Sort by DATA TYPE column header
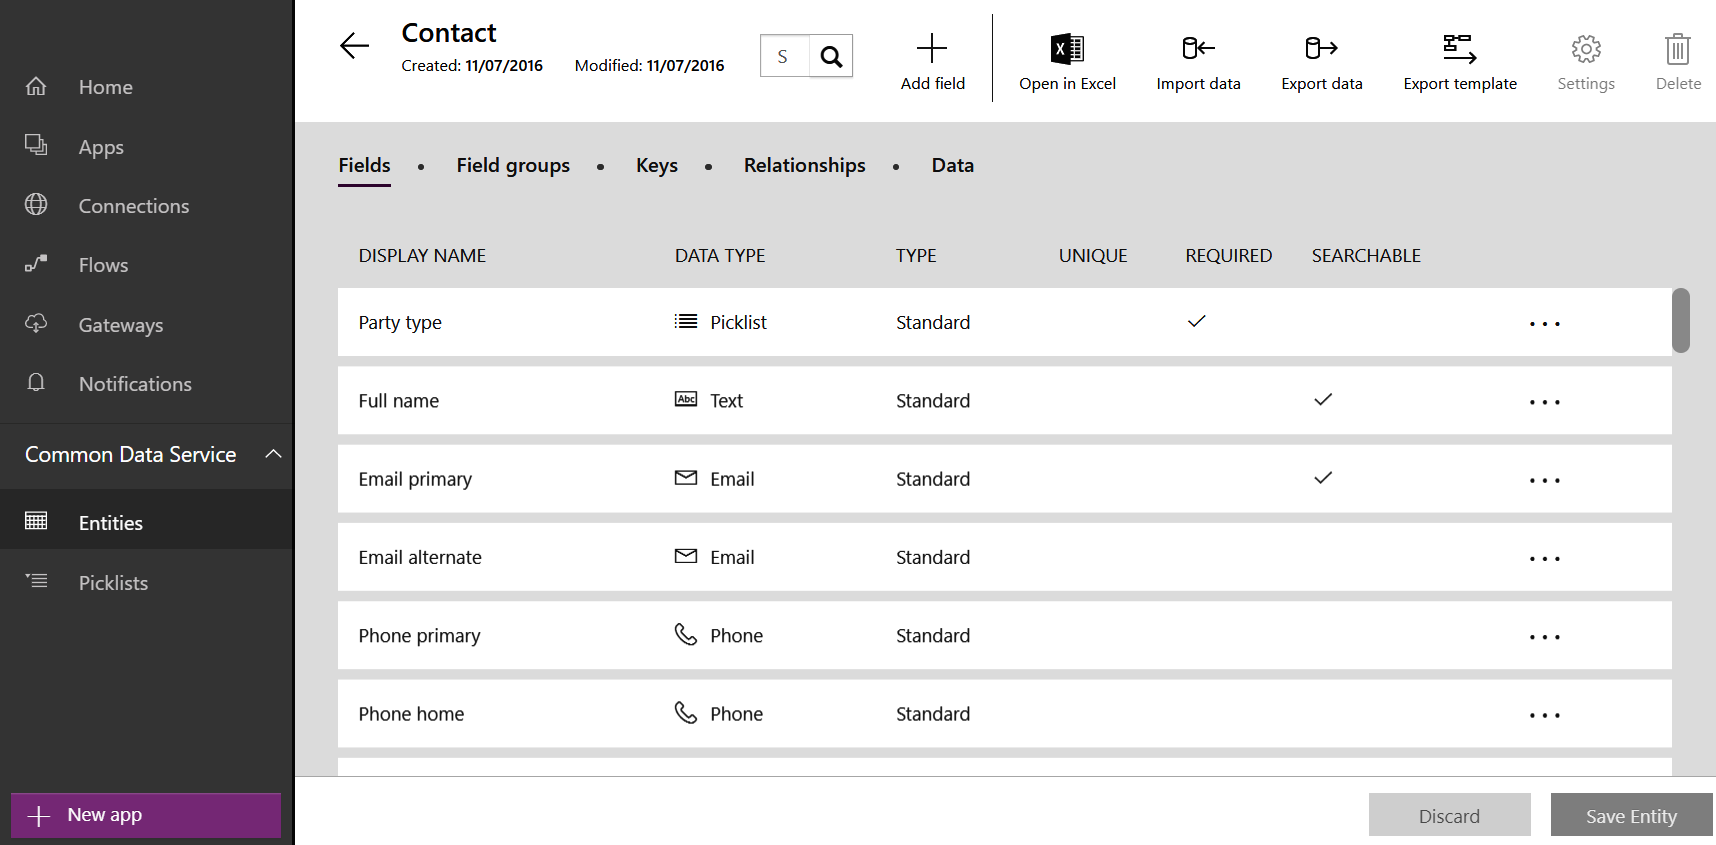The width and height of the screenshot is (1716, 845). click(x=720, y=256)
